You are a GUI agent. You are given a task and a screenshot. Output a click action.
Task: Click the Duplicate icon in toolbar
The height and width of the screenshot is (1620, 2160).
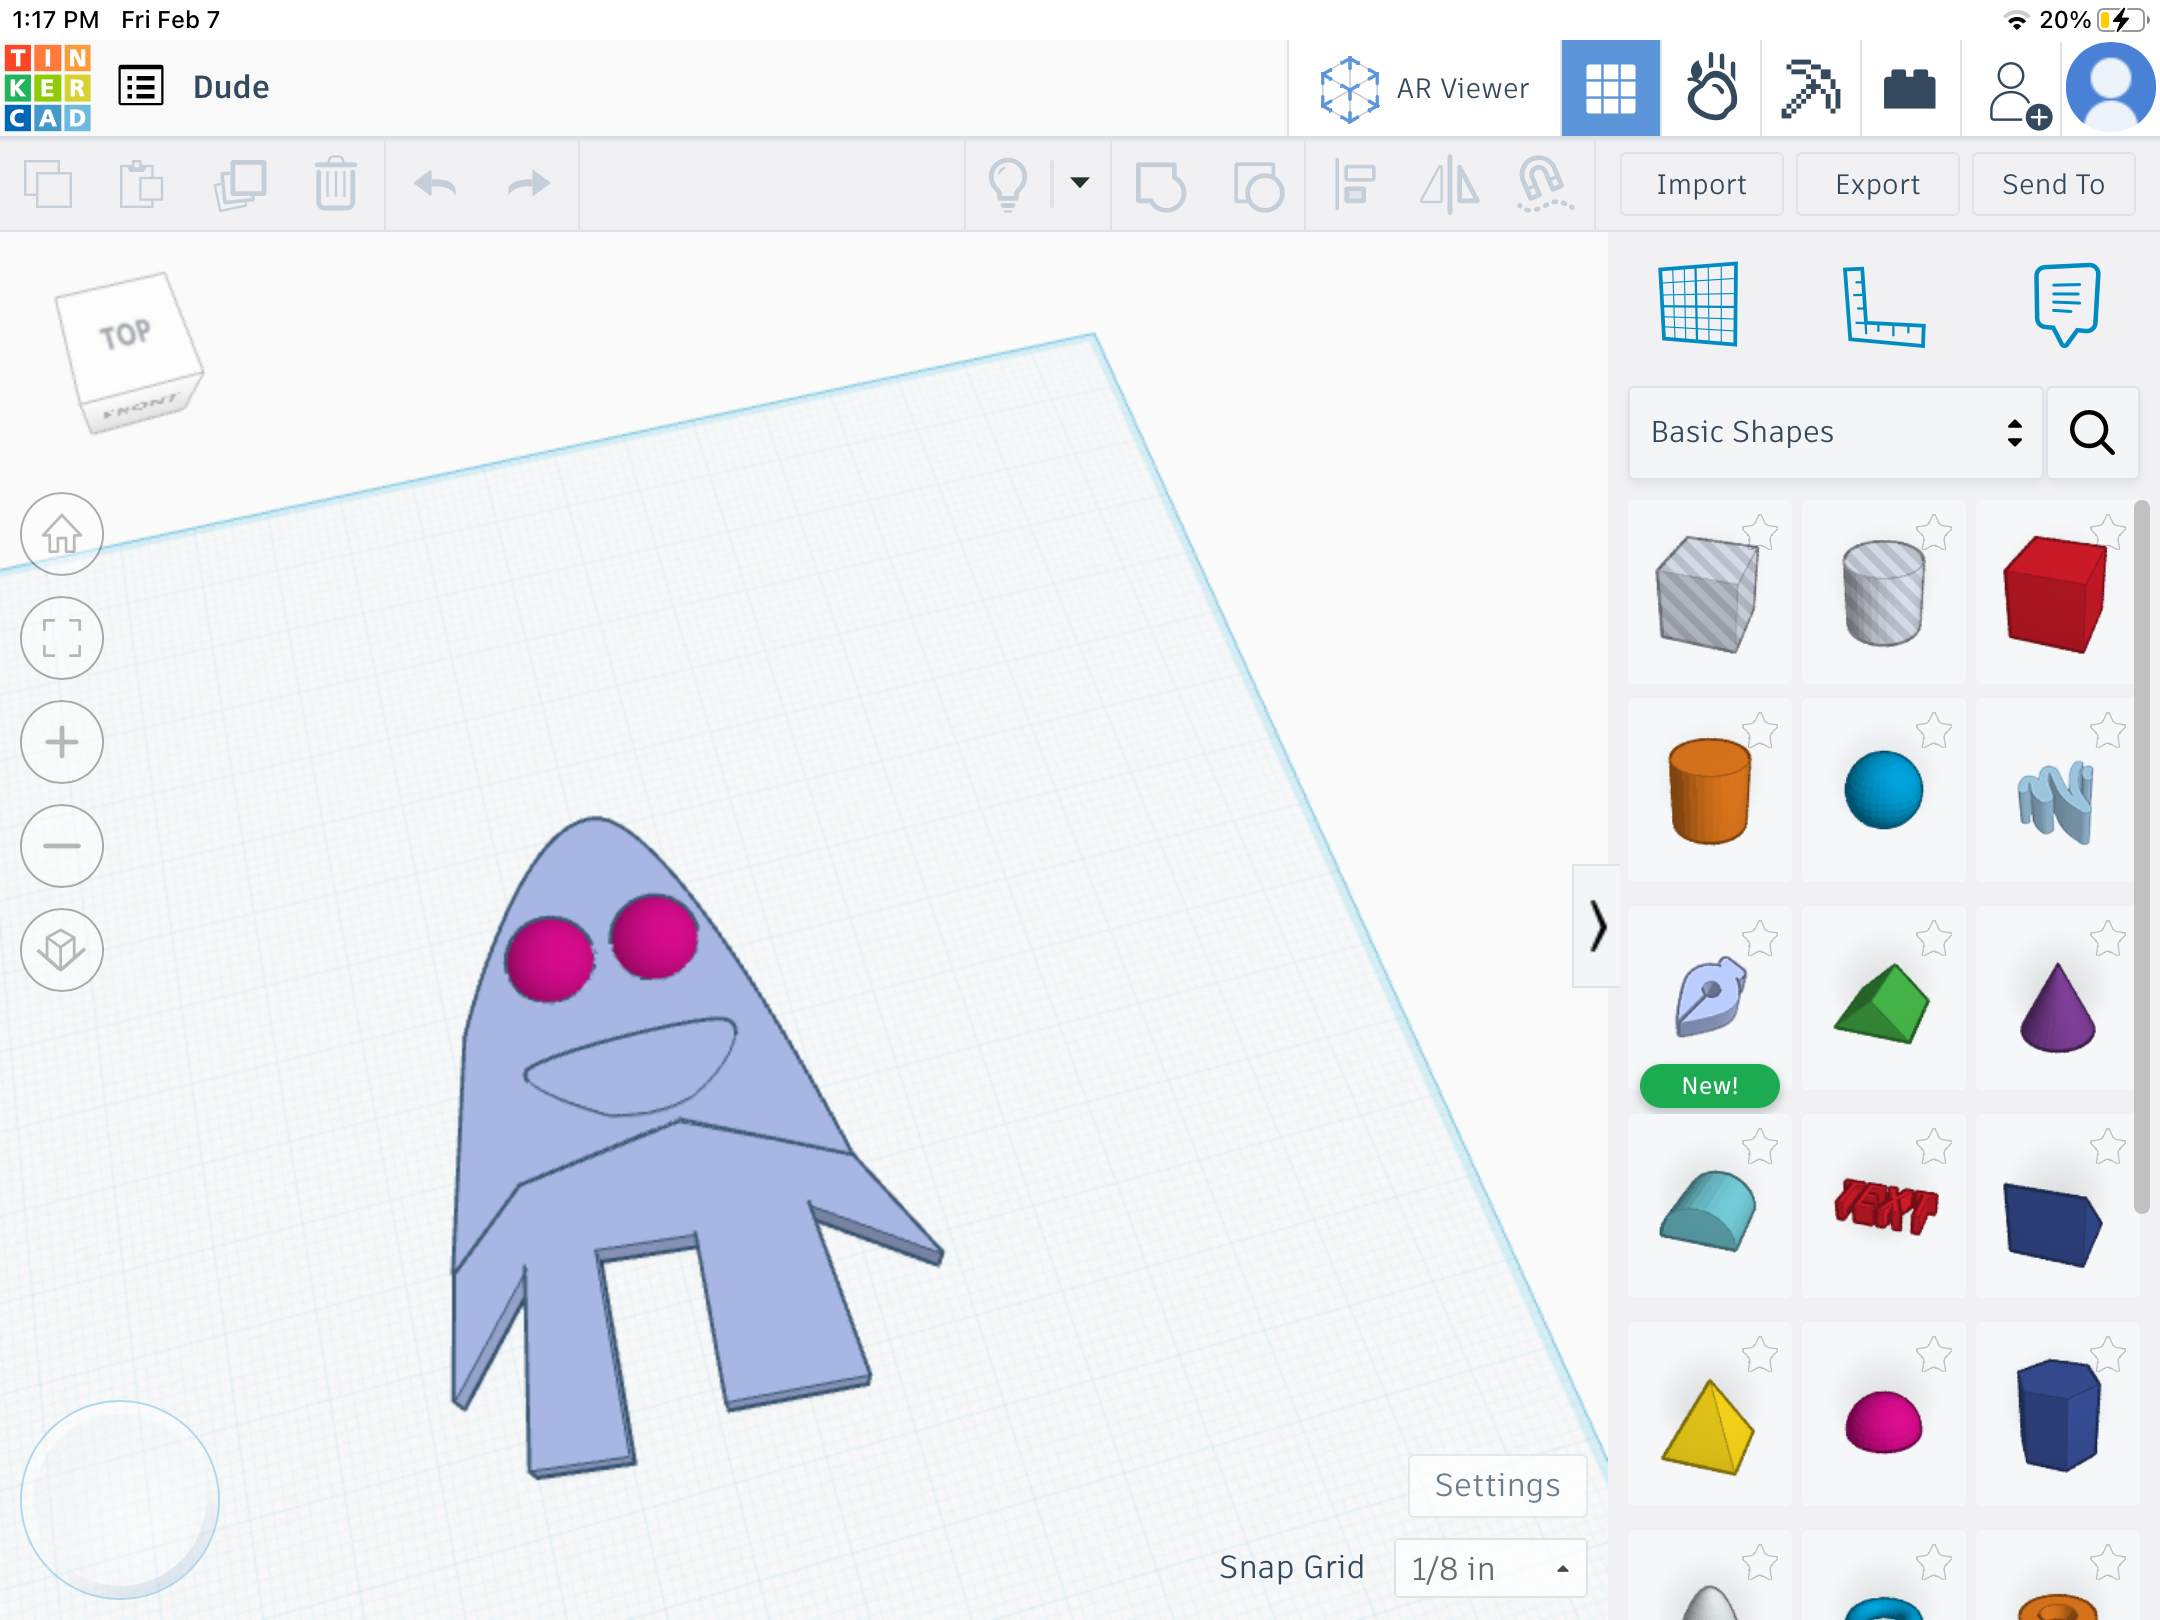[x=240, y=184]
